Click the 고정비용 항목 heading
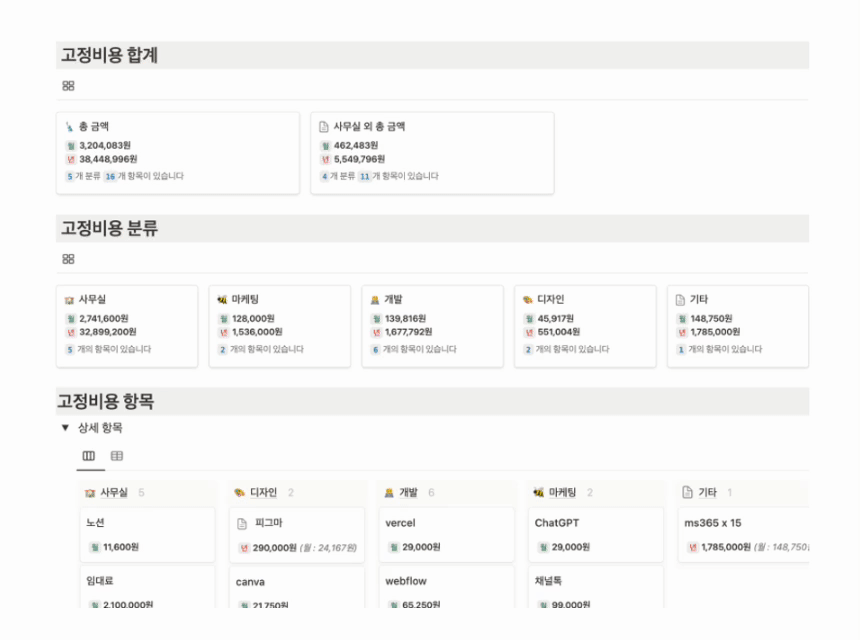Image resolution: width=860 pixels, height=640 pixels. (105, 402)
